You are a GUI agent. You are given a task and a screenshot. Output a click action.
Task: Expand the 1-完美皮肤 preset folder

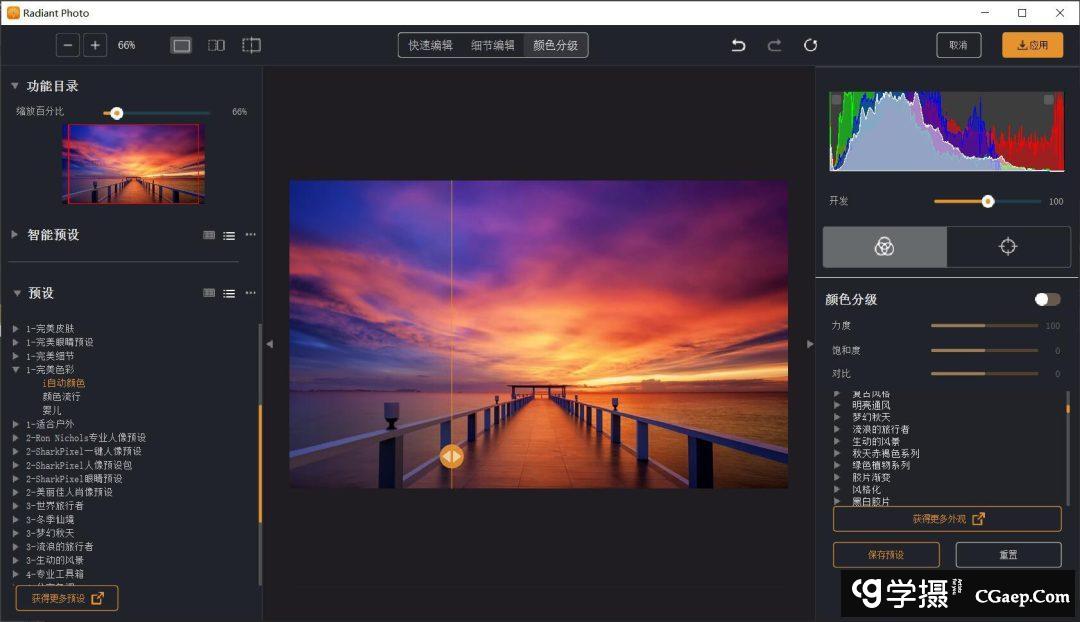point(15,329)
